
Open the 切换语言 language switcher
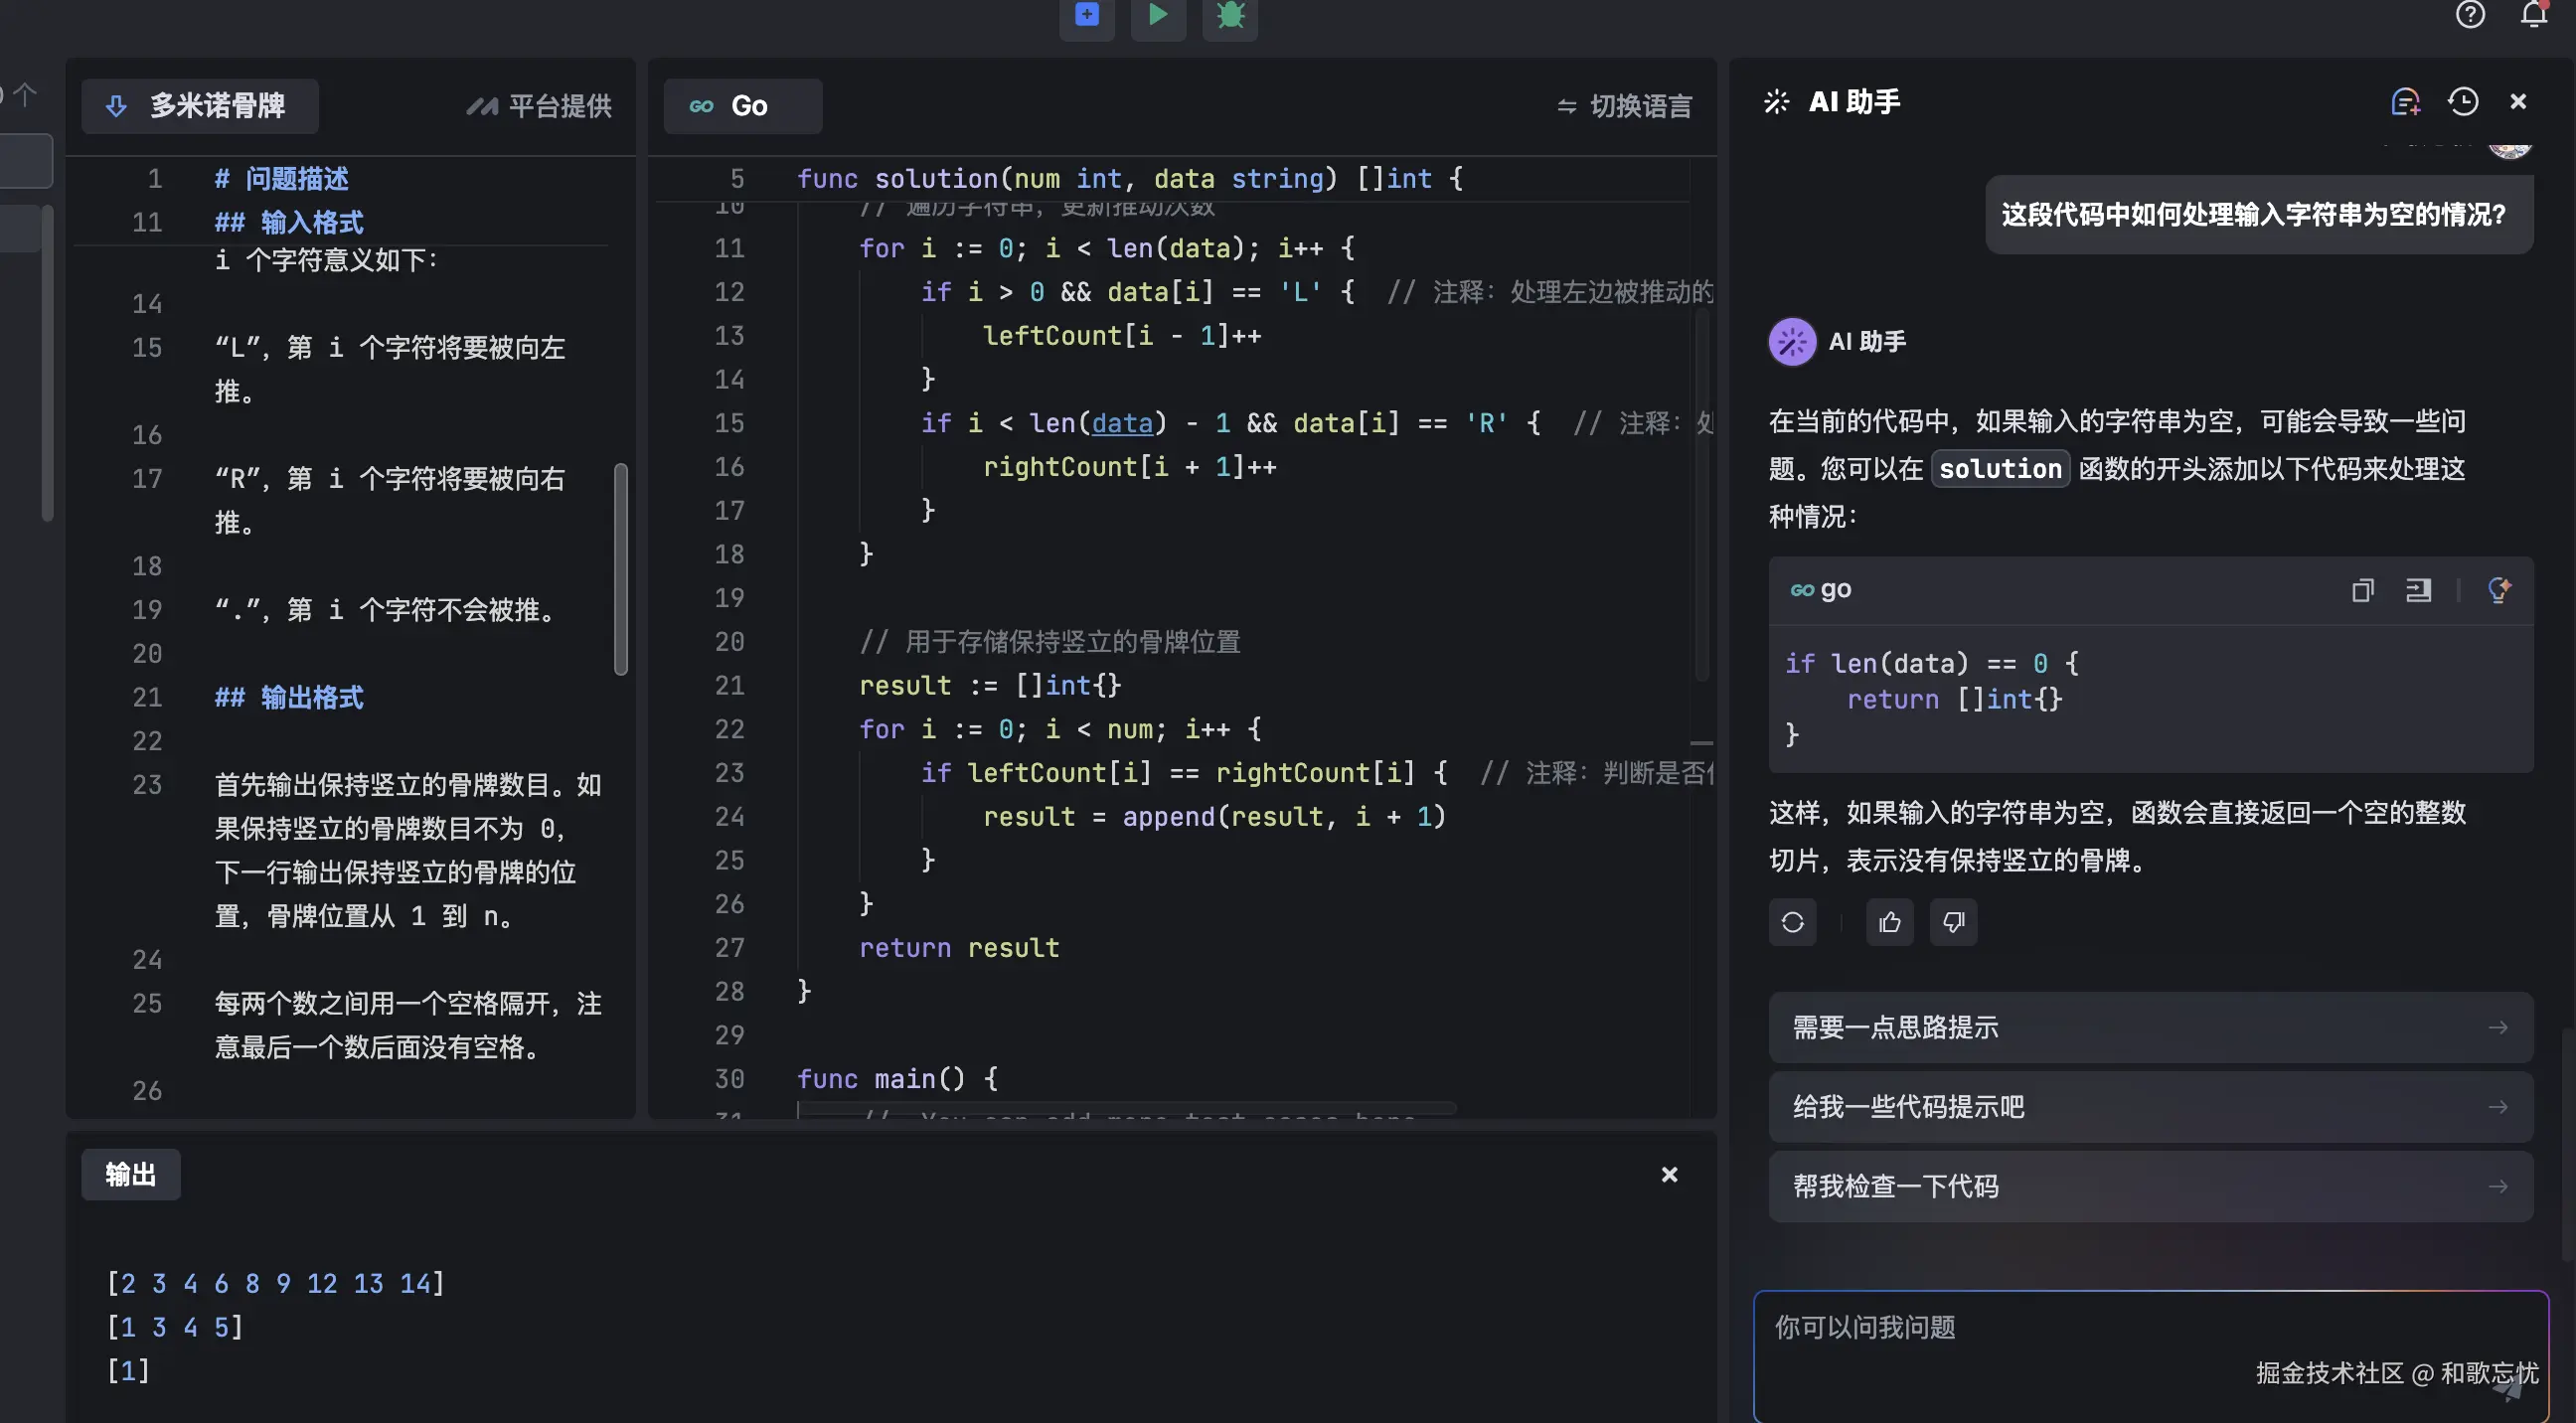point(1622,105)
